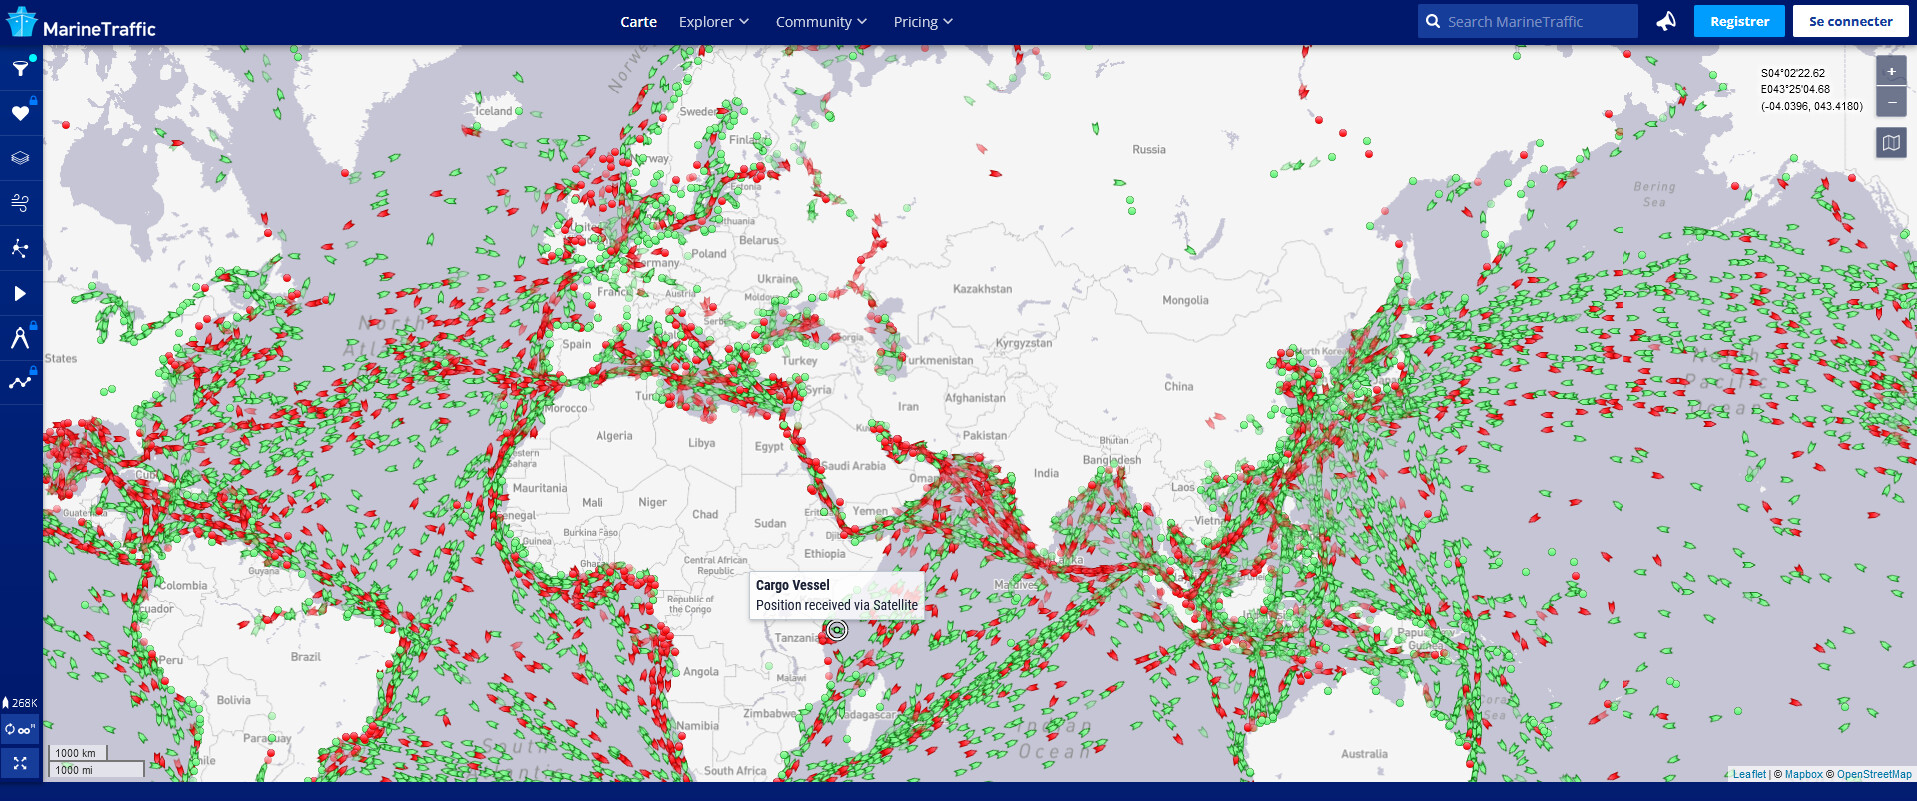1917x801 pixels.
Task: Select the Carte menu item
Action: [638, 22]
